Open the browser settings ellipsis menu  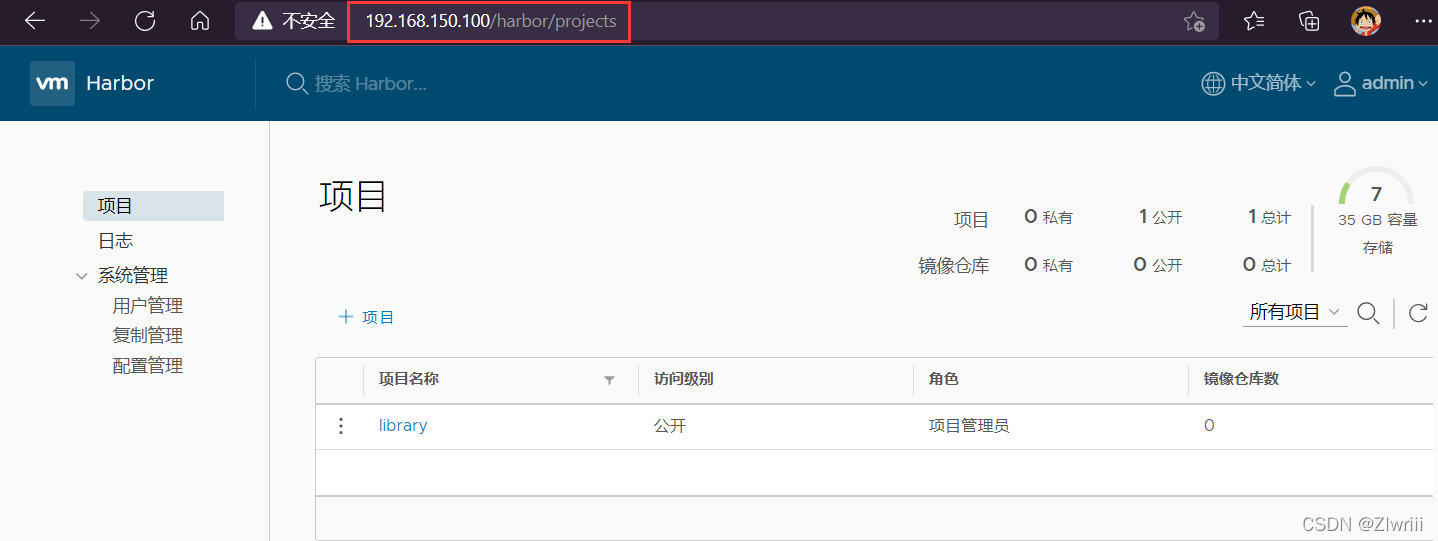[x=1424, y=21]
